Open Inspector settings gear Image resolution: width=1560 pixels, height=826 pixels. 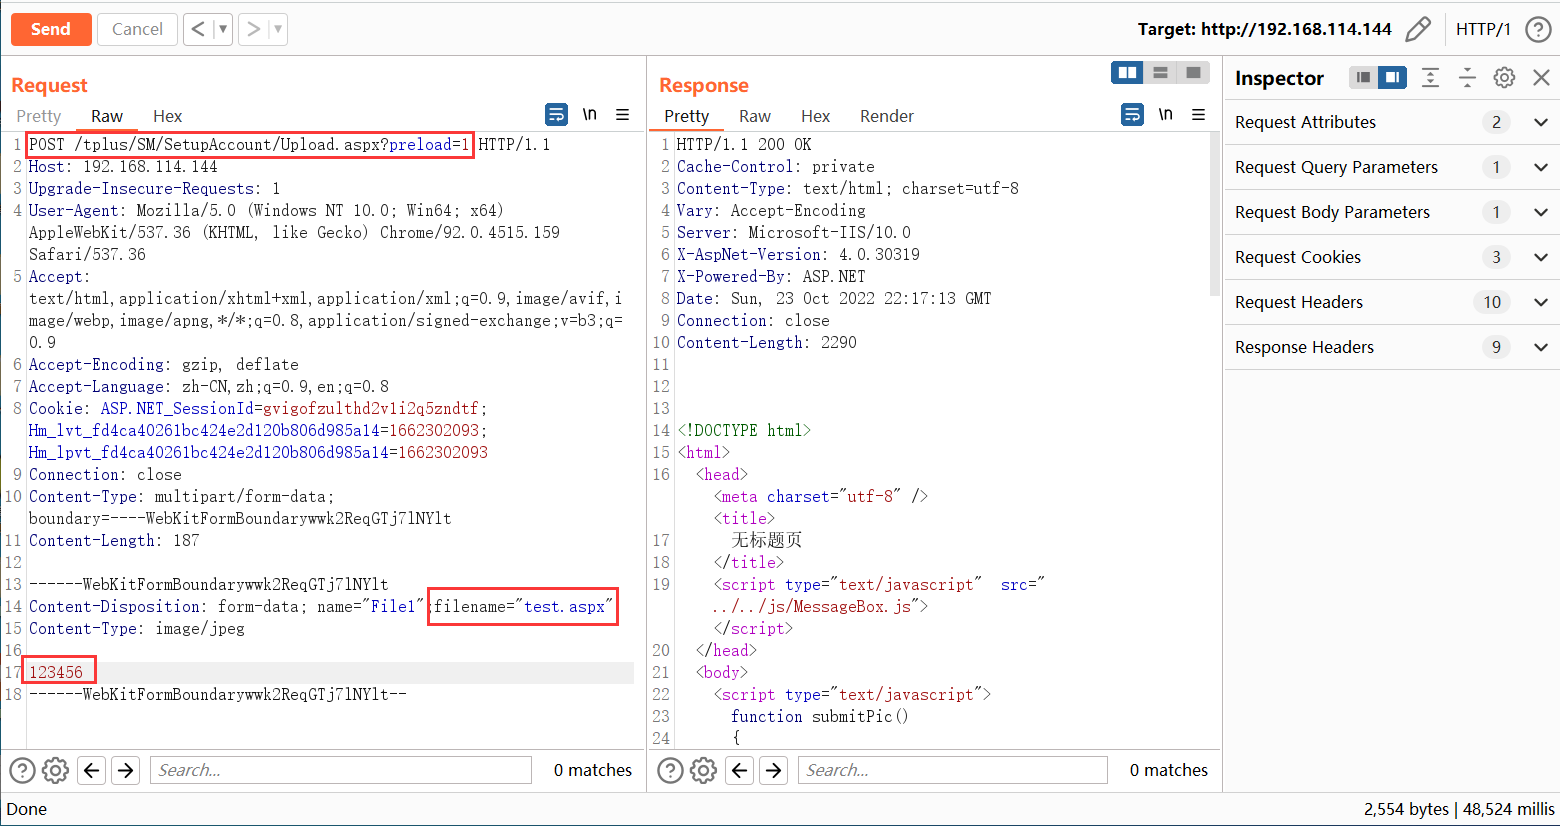click(x=1504, y=78)
